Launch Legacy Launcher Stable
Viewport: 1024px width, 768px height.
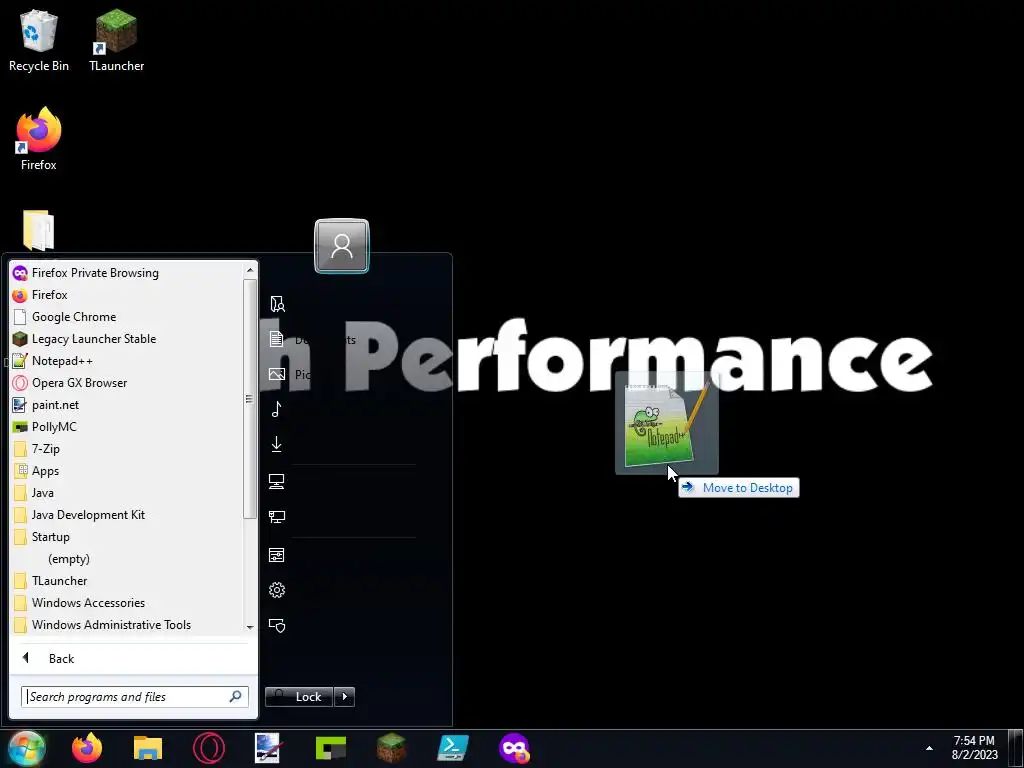(127, 339)
